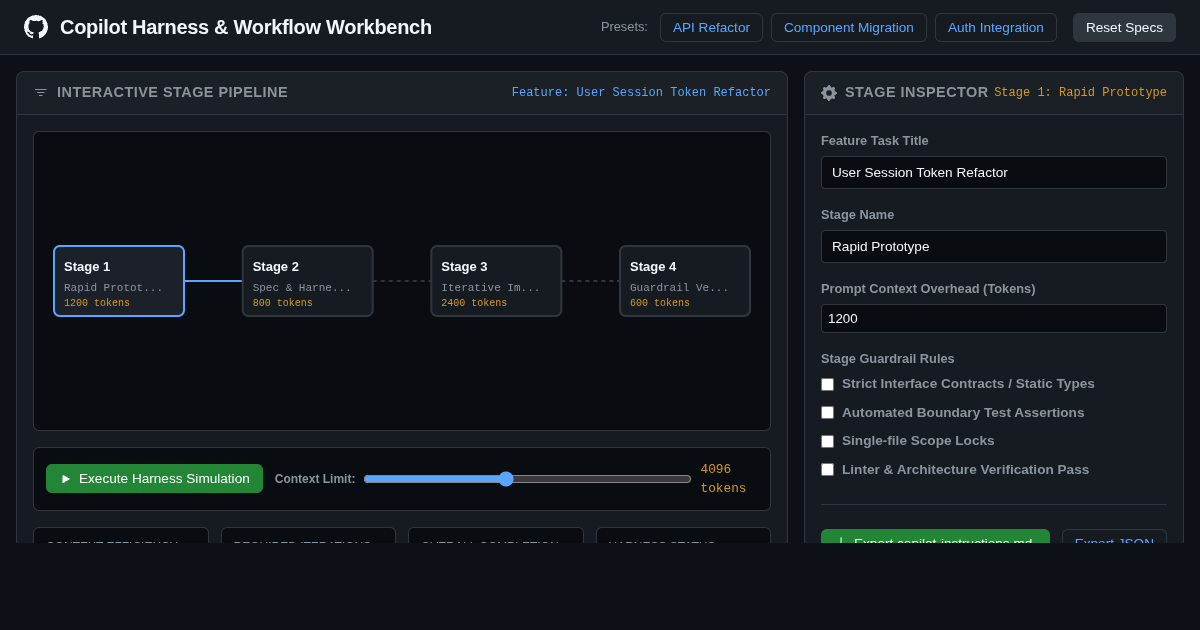The height and width of the screenshot is (630, 1200).
Task: Enable Automated Boundary Test Assertions
Action: [827, 412]
